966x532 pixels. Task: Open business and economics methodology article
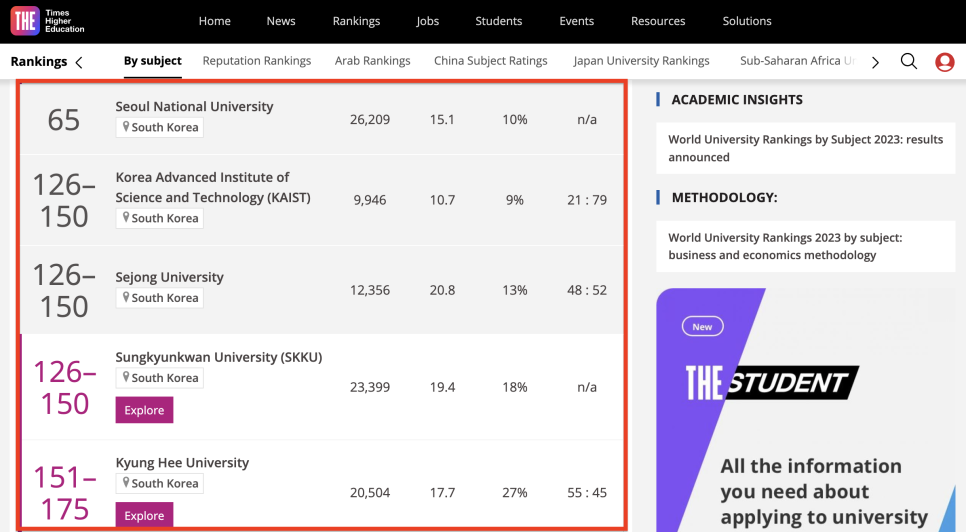pyautogui.click(x=806, y=246)
